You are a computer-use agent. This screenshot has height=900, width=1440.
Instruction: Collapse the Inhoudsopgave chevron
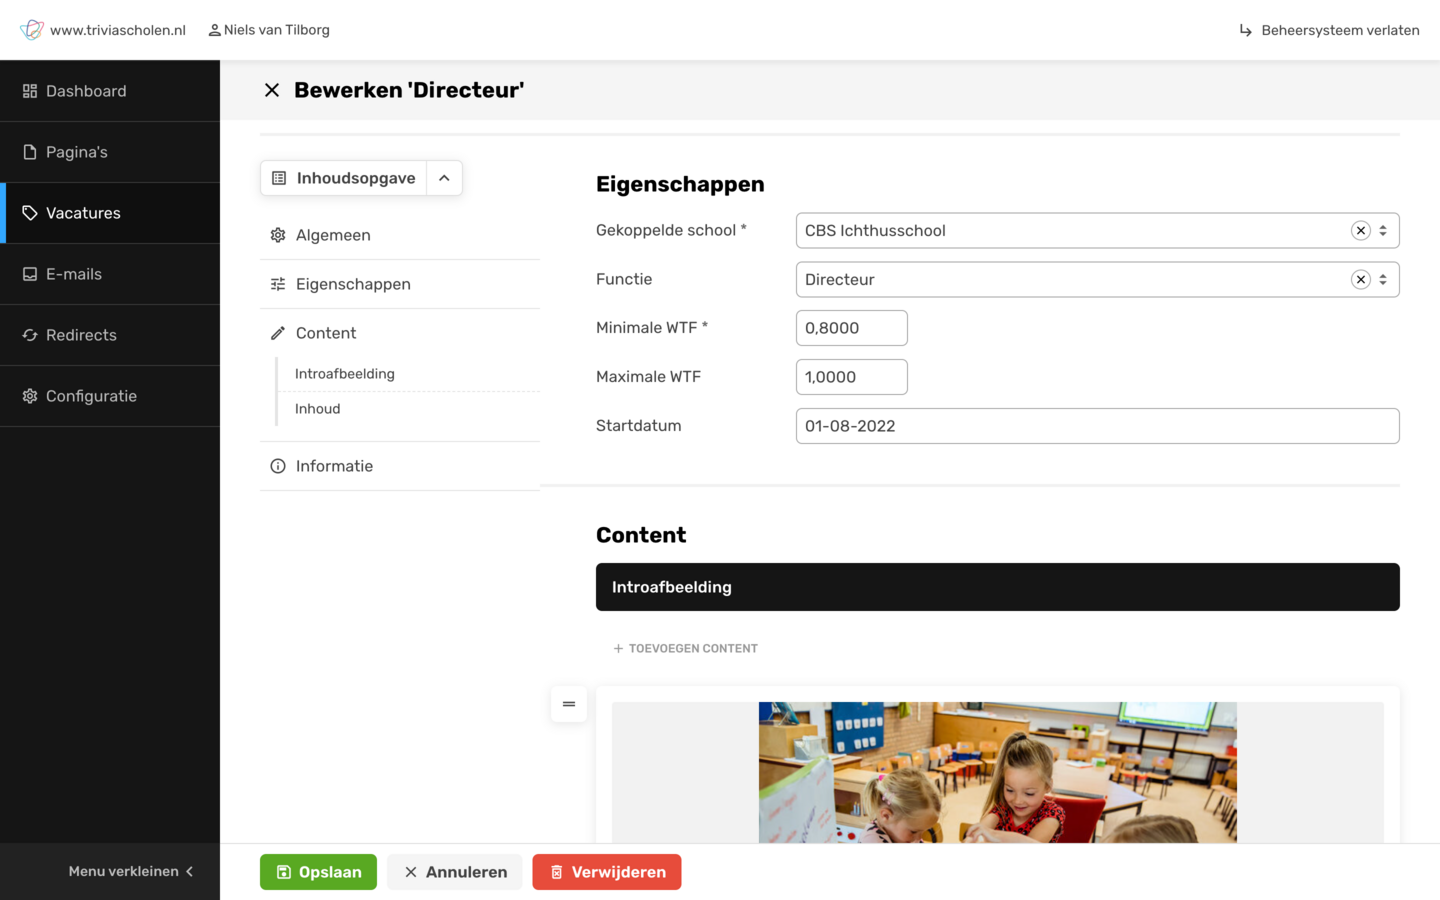click(x=444, y=178)
